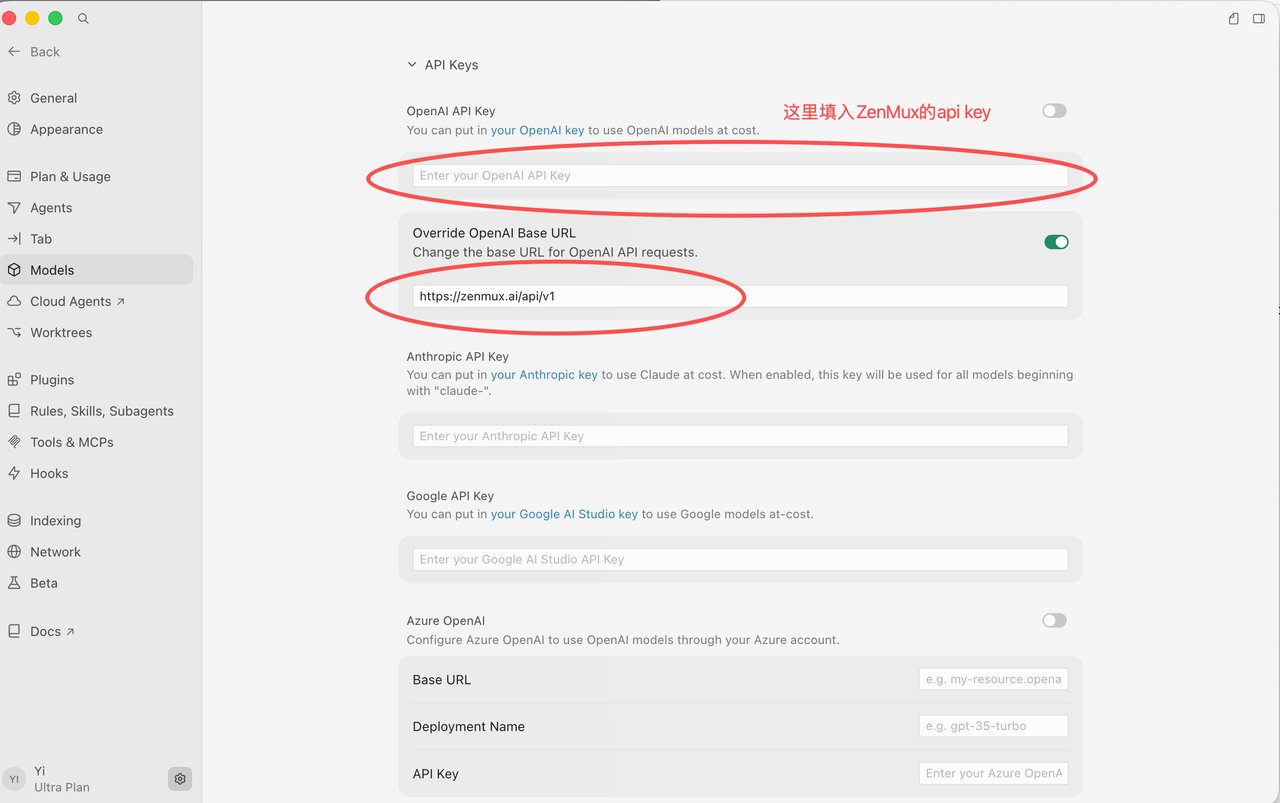Go Back from settings

click(45, 52)
